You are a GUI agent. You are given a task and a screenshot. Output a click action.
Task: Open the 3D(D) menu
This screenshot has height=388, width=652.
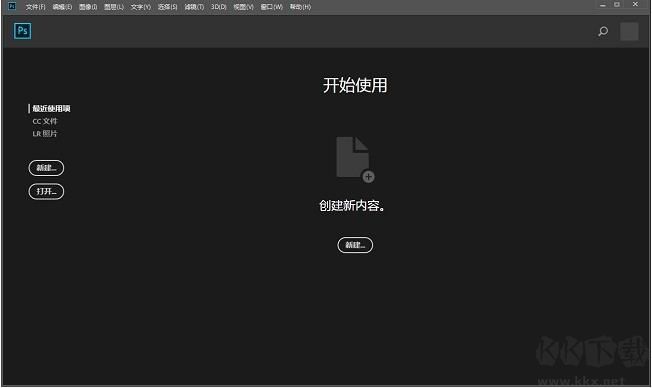coord(219,7)
